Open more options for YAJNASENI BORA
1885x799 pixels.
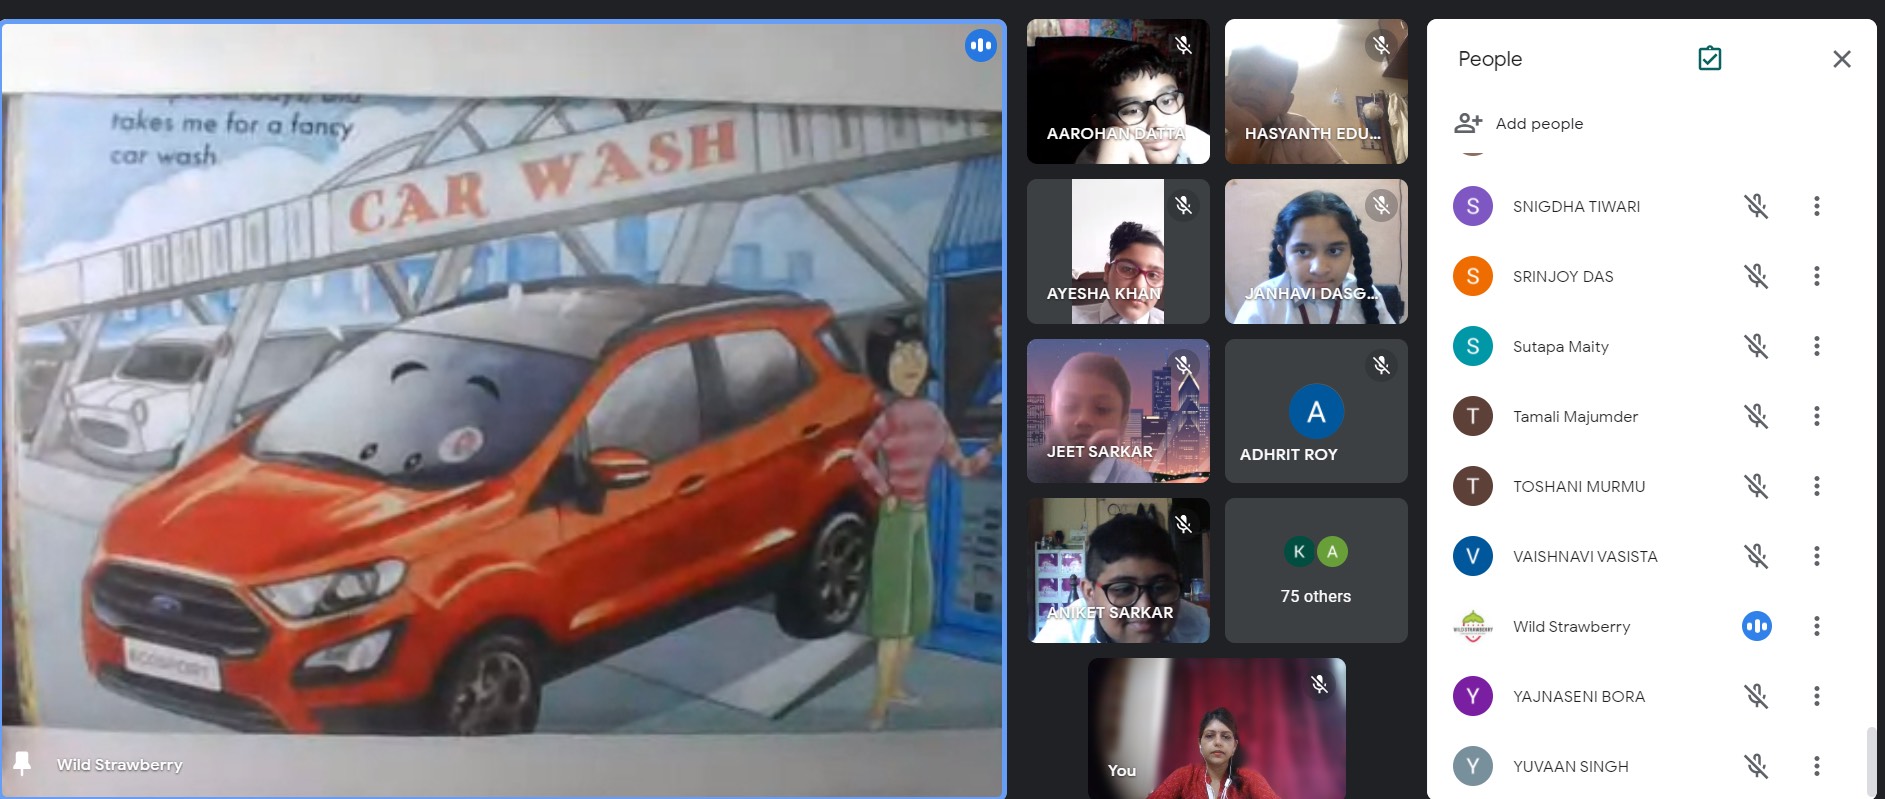pos(1817,696)
